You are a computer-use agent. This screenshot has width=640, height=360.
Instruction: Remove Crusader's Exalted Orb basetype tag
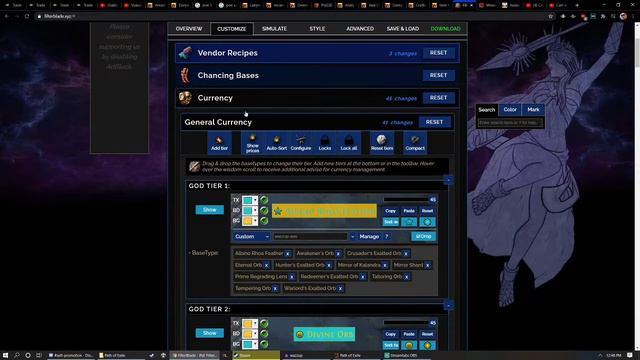click(x=406, y=253)
